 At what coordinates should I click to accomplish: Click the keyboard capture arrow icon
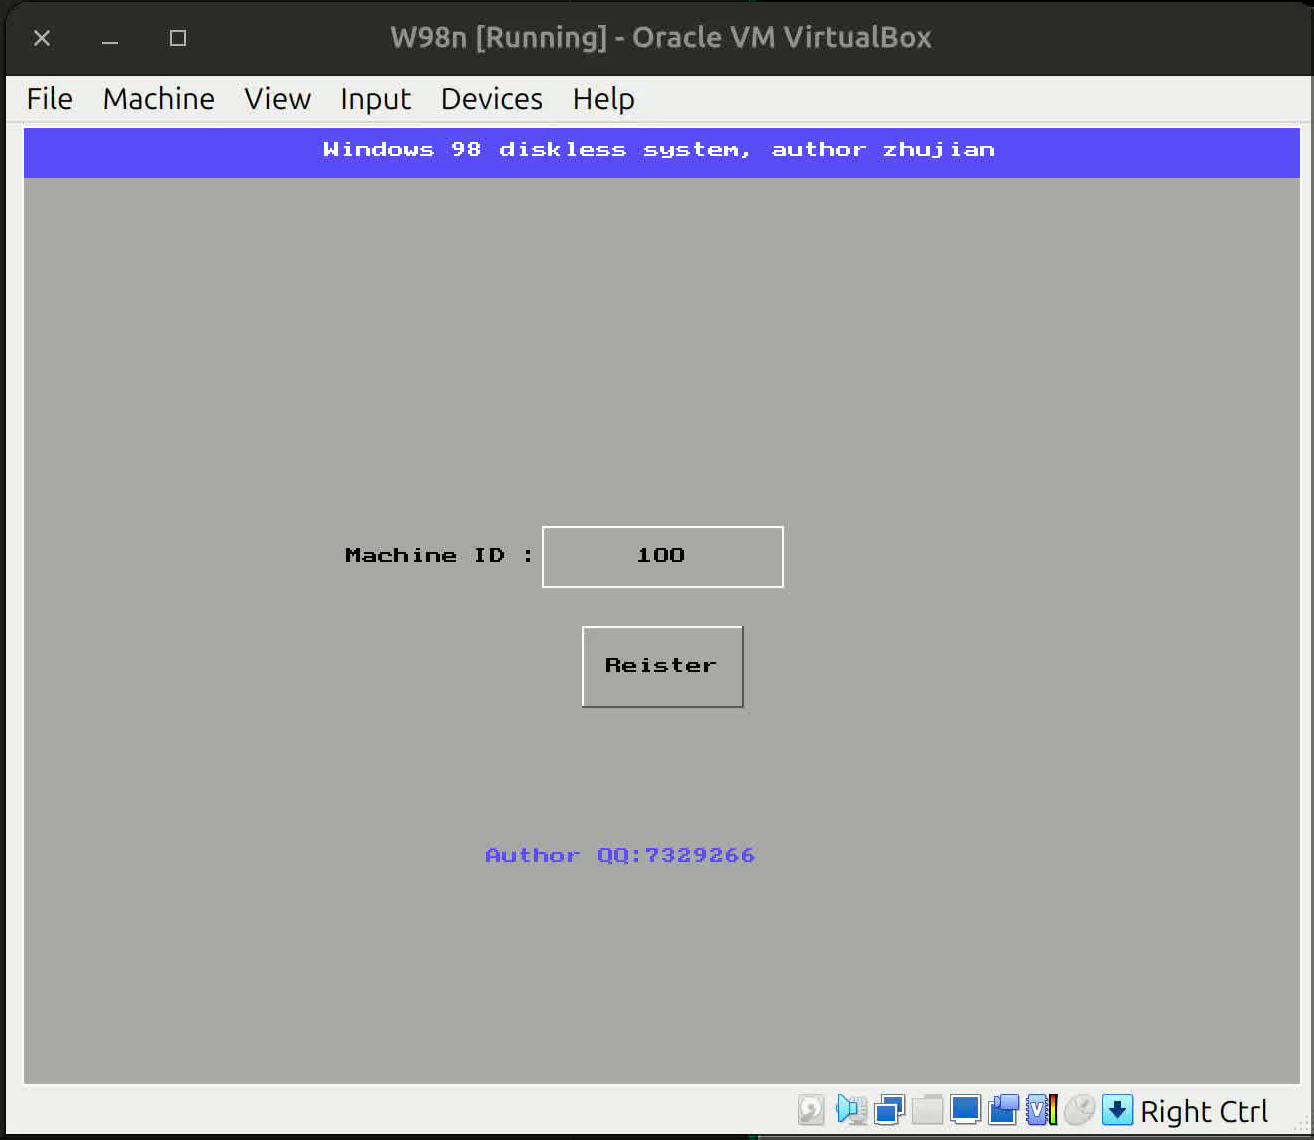(1117, 1110)
